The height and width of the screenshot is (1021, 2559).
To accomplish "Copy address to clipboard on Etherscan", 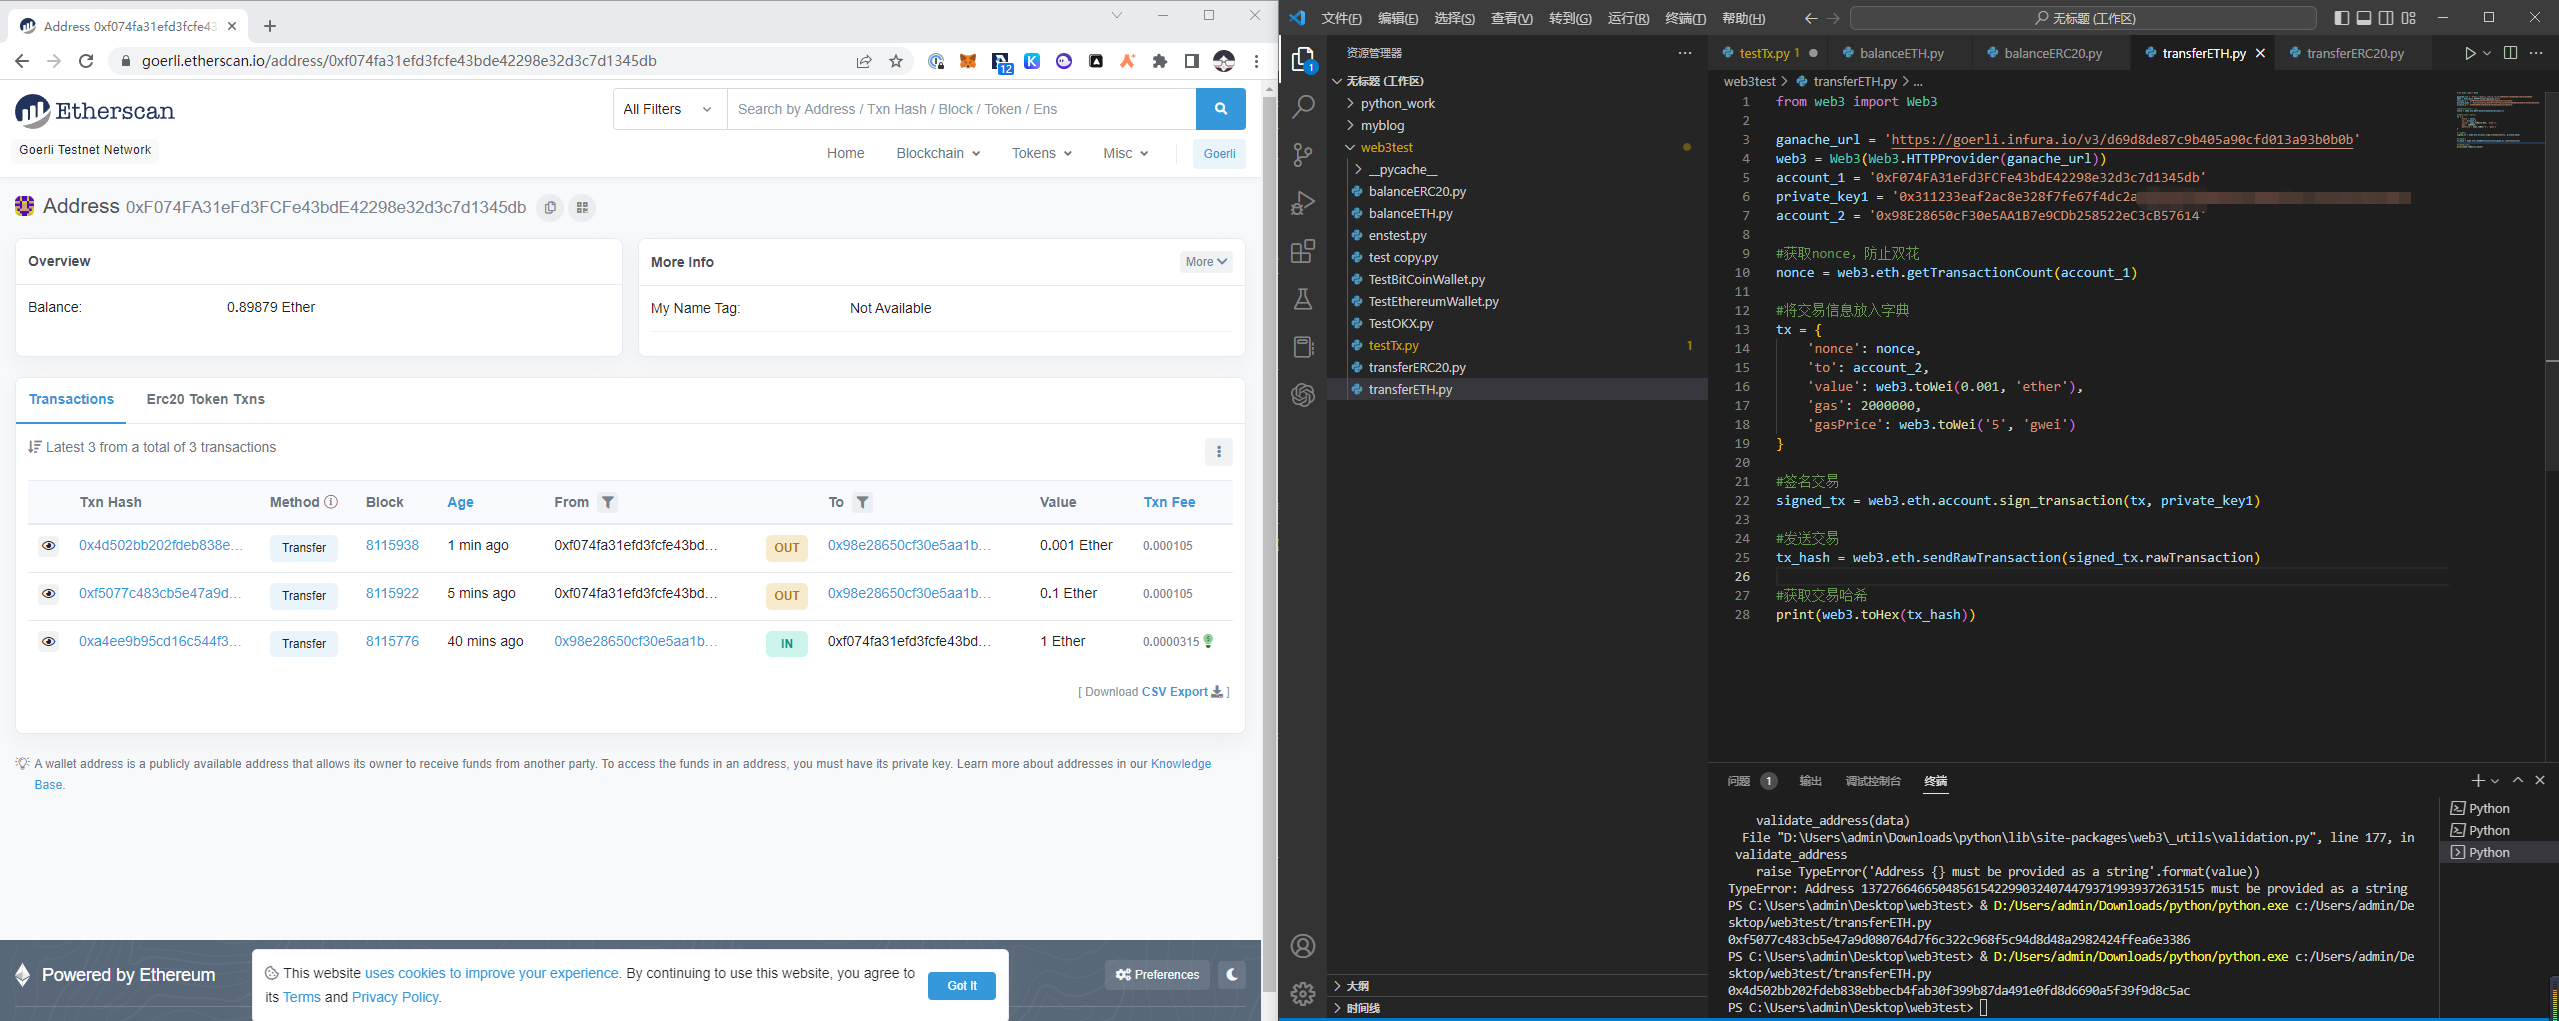I will pos(550,208).
